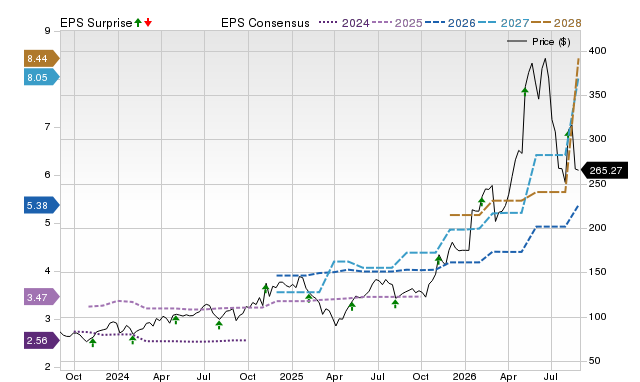Click the Oct label just before 2025
The width and height of the screenshot is (640, 382).
click(247, 376)
